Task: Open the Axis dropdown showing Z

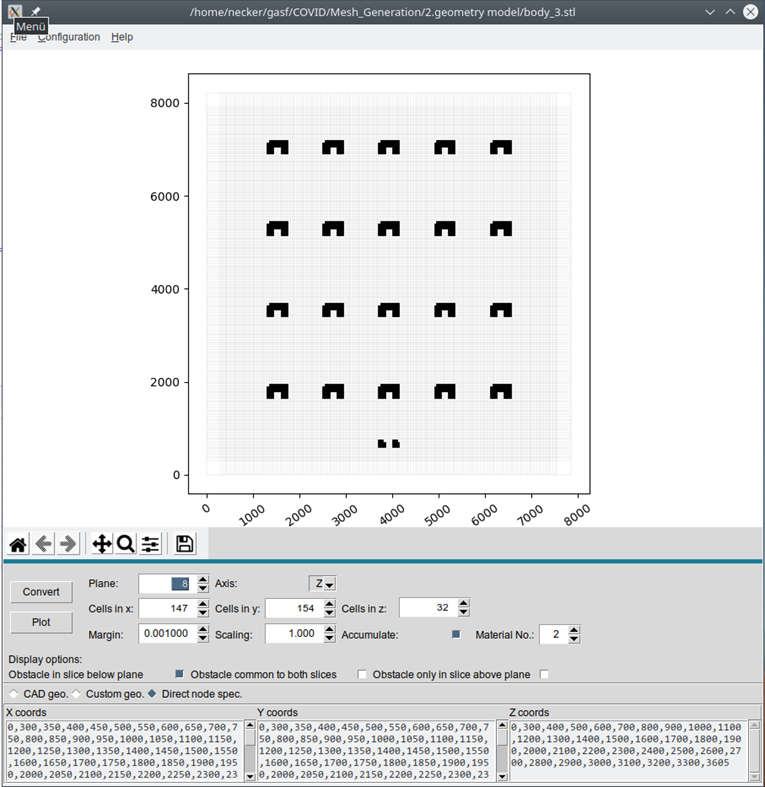Action: tap(322, 584)
